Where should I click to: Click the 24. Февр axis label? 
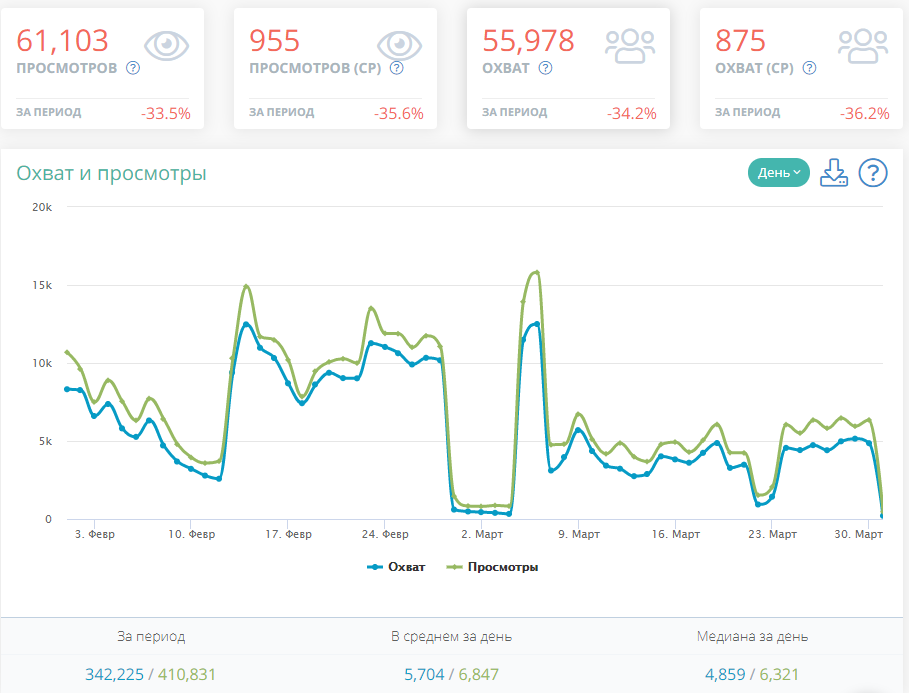[385, 534]
